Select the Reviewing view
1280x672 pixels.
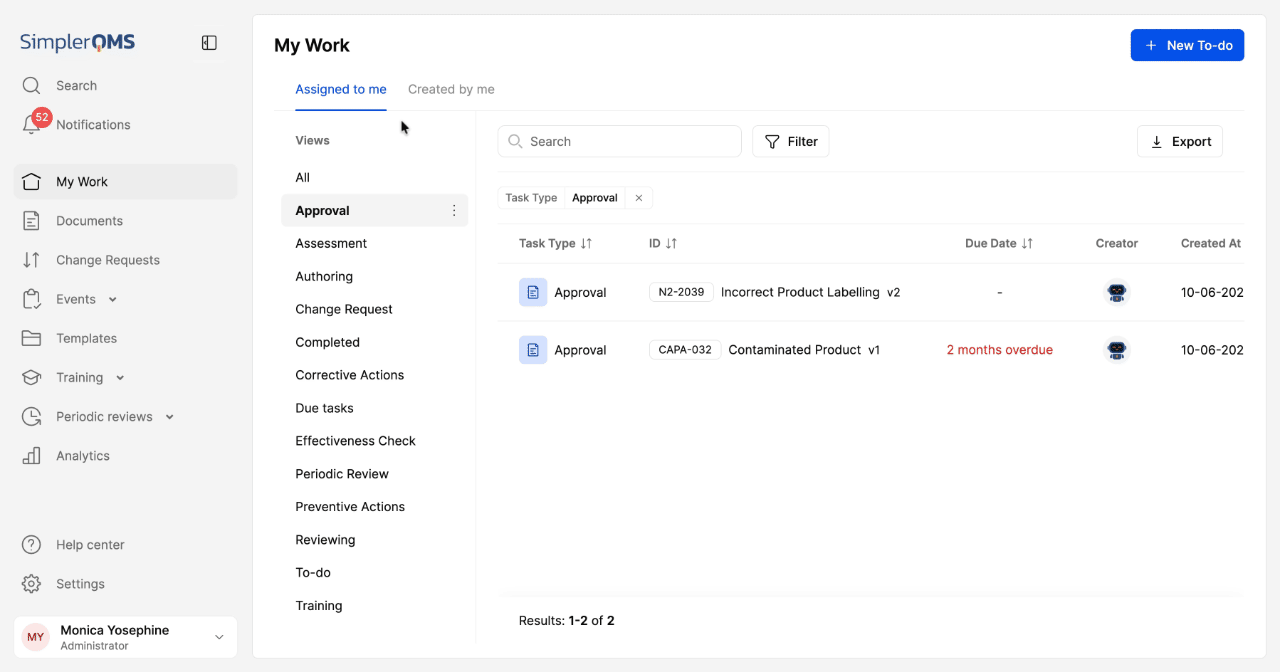pos(375,540)
